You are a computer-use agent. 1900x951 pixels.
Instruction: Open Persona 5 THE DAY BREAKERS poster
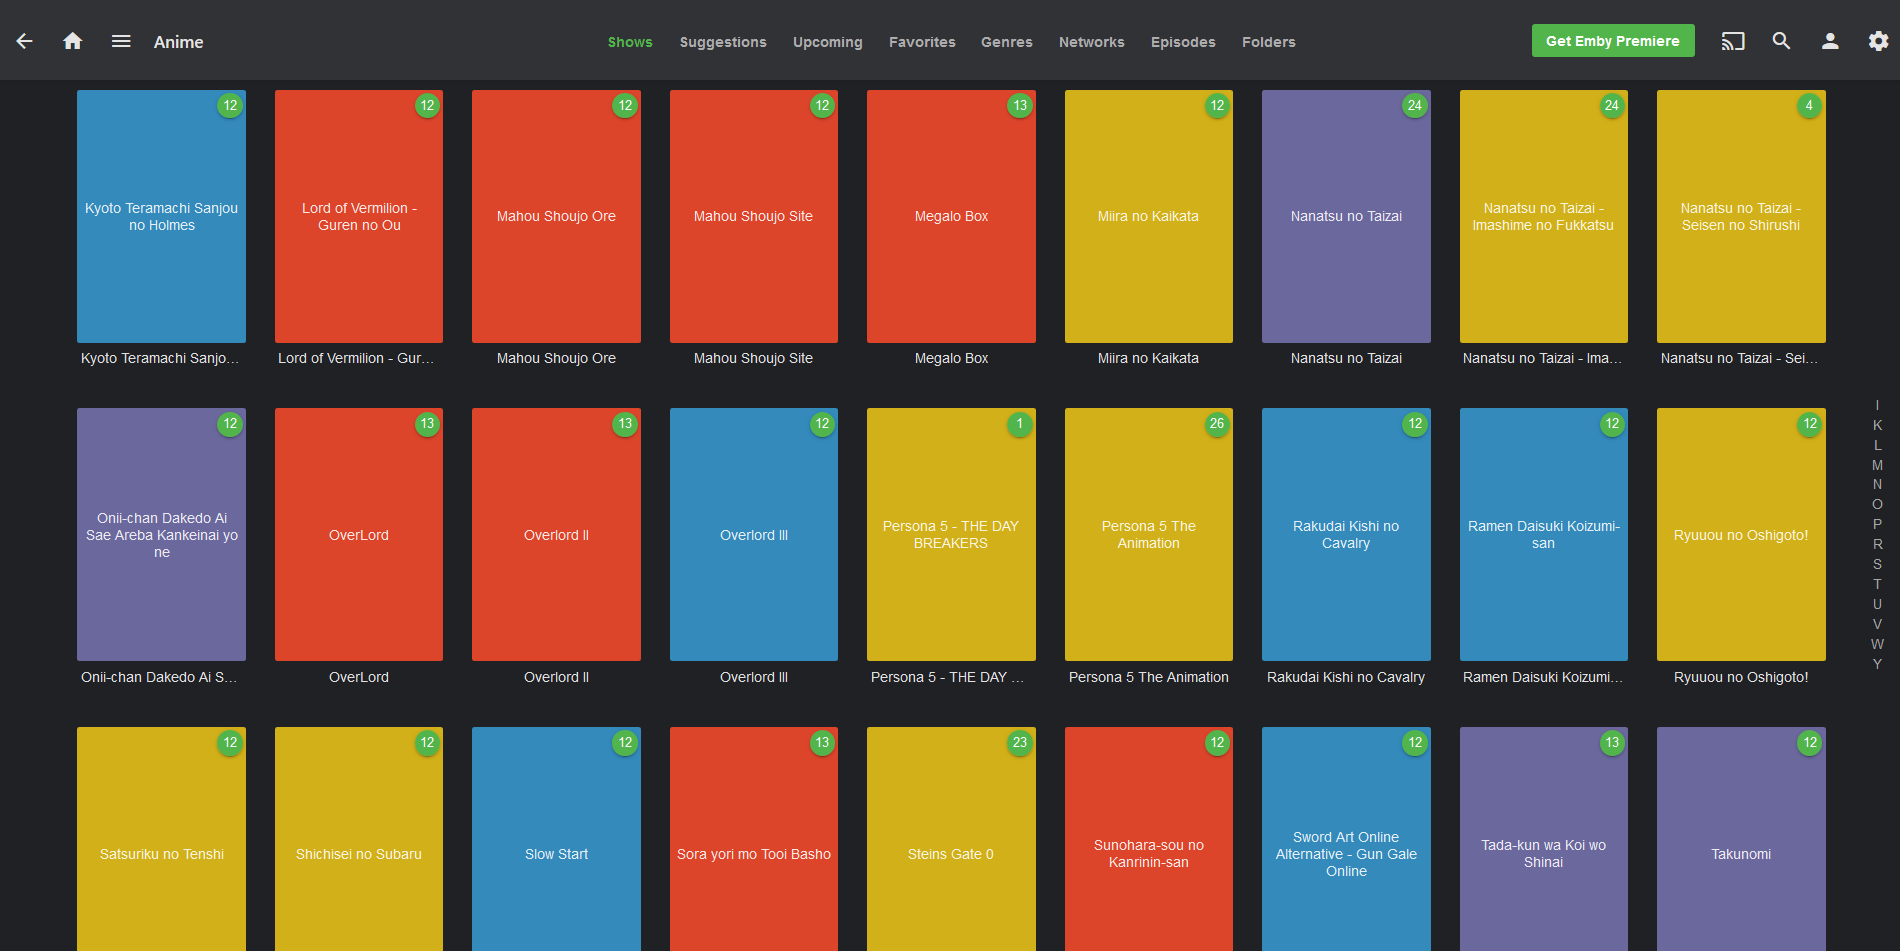click(951, 534)
